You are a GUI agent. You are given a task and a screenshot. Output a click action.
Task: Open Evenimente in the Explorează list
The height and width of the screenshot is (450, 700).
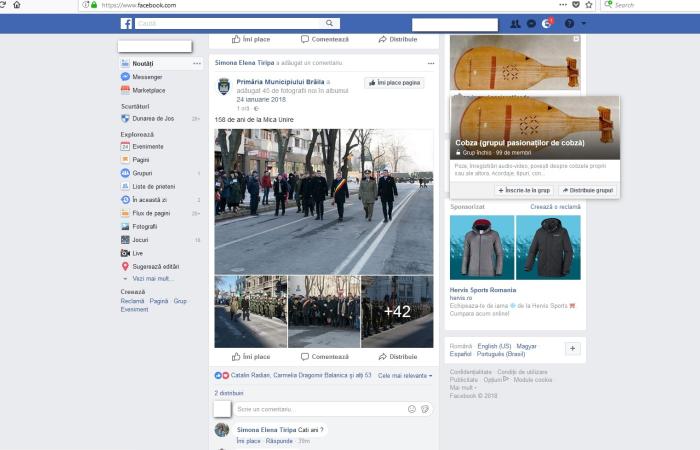click(148, 146)
